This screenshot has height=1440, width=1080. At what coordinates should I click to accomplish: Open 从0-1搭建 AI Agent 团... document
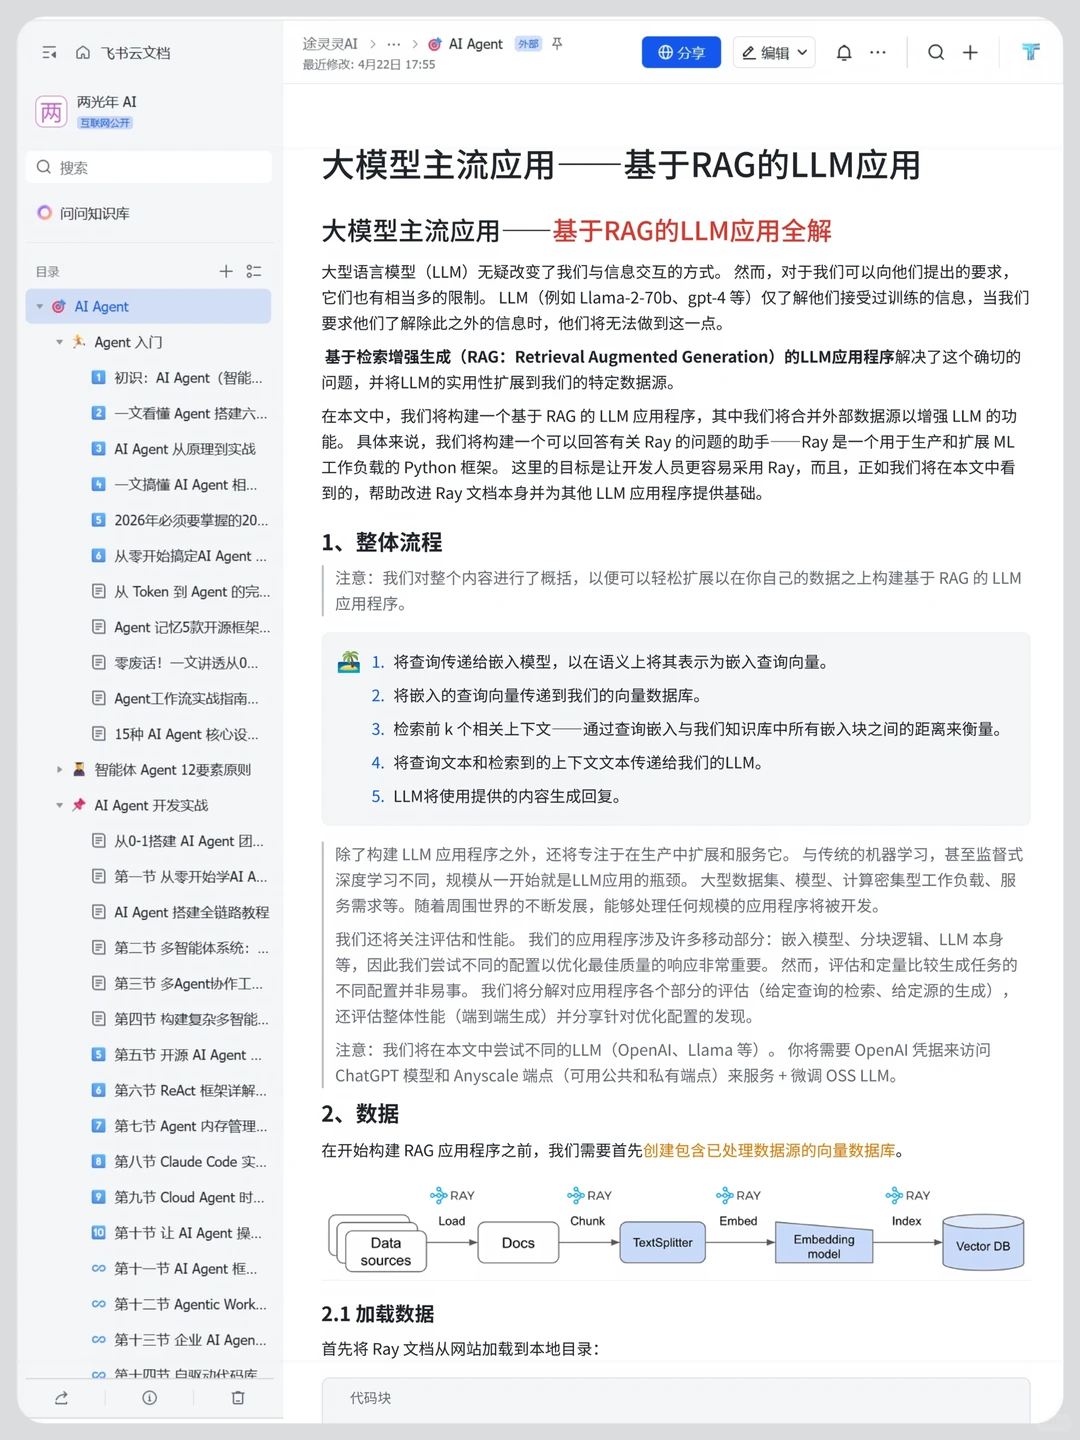pyautogui.click(x=180, y=841)
